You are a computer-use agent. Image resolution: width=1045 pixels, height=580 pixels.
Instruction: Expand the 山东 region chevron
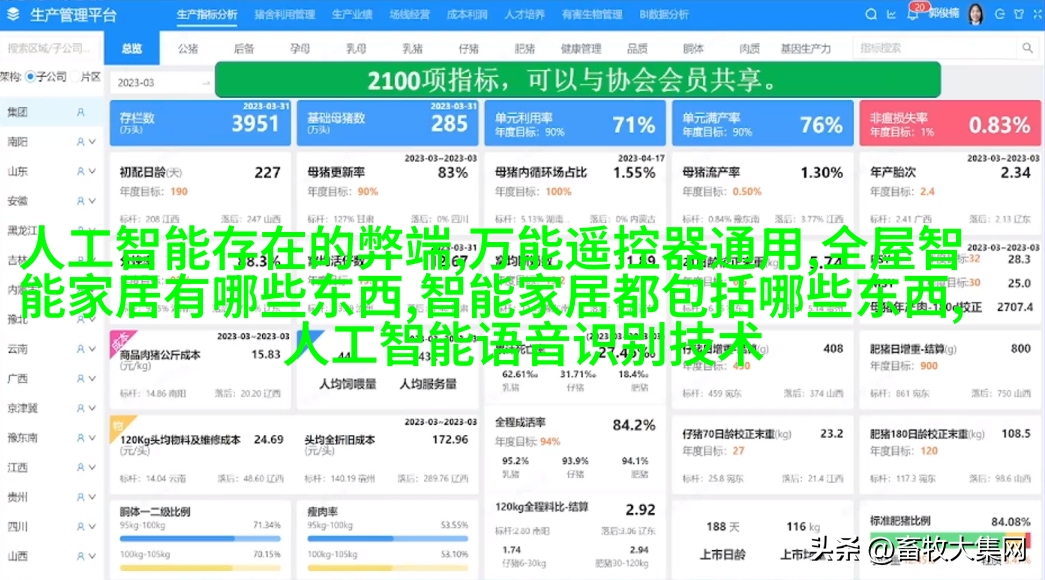pyautogui.click(x=93, y=171)
